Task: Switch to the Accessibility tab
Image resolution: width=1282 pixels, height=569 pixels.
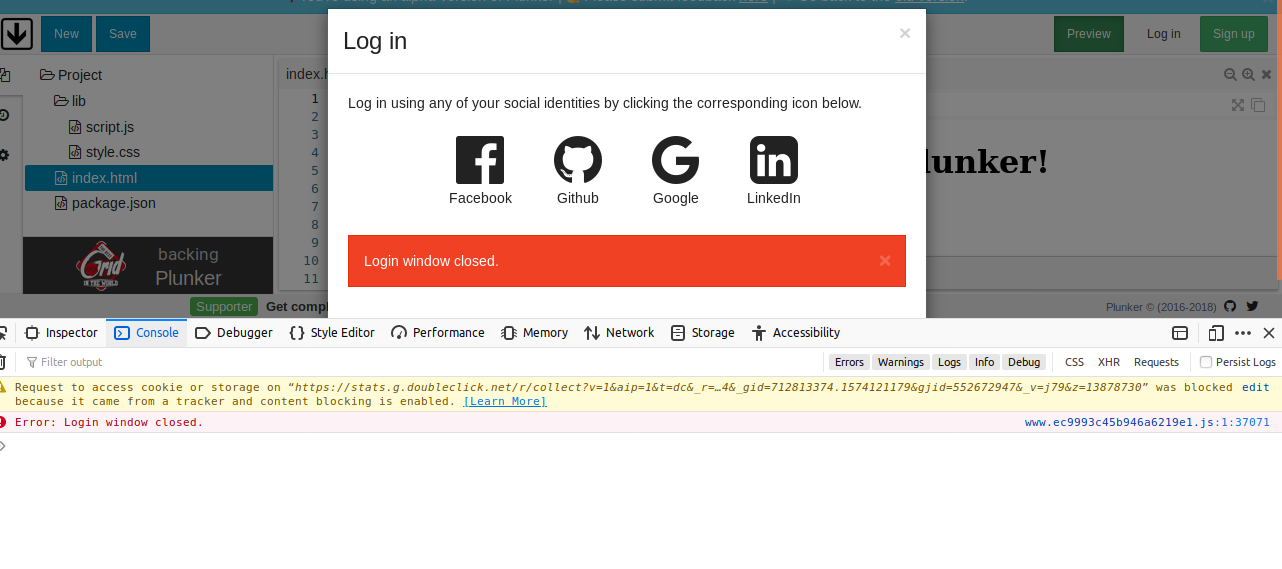Action: coord(796,333)
